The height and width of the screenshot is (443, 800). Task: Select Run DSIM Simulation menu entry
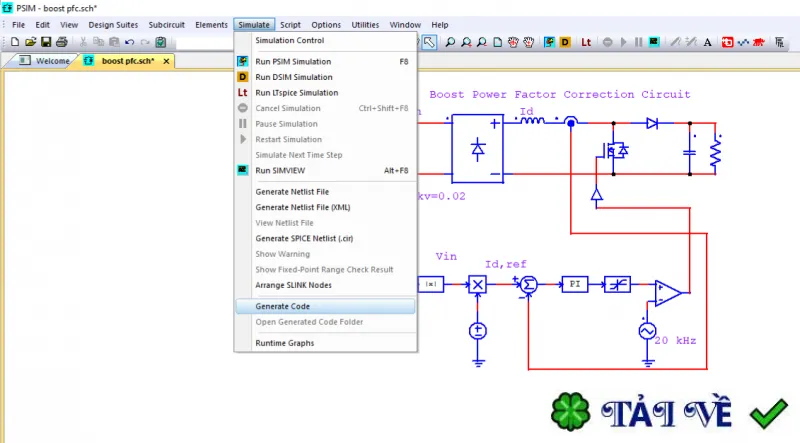pos(326,77)
